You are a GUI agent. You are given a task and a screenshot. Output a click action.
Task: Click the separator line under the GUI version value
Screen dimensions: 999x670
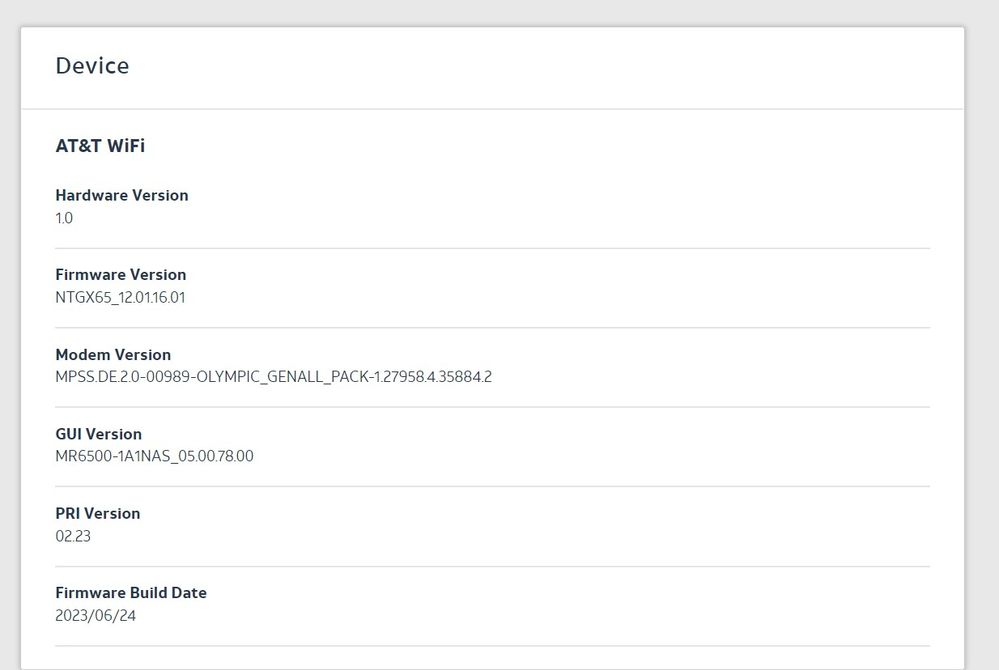pos(492,486)
